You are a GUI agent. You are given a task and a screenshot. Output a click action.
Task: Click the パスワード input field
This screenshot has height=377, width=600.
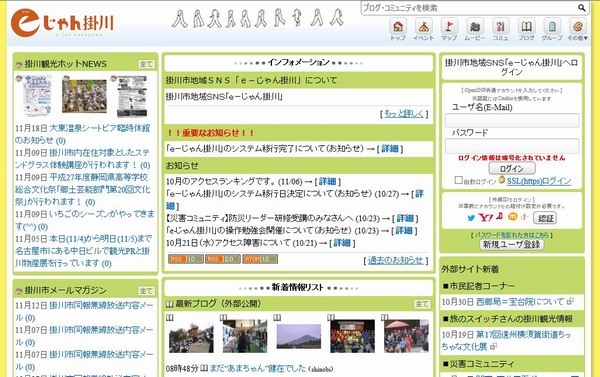click(512, 146)
